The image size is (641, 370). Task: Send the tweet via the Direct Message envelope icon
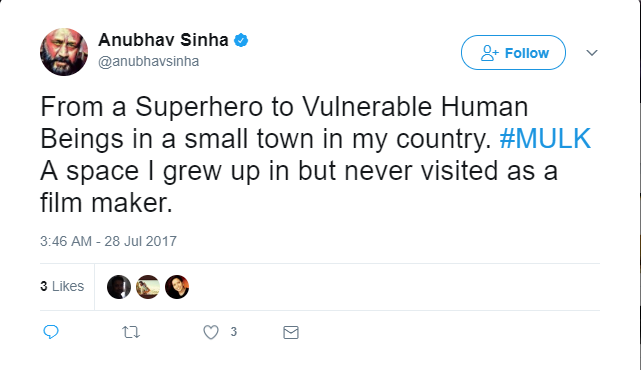coord(291,332)
